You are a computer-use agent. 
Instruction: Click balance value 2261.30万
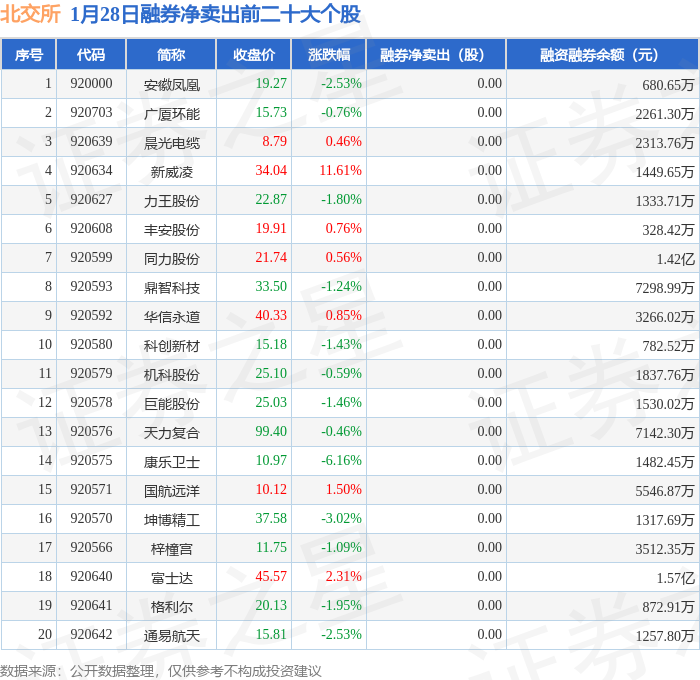coord(665,114)
